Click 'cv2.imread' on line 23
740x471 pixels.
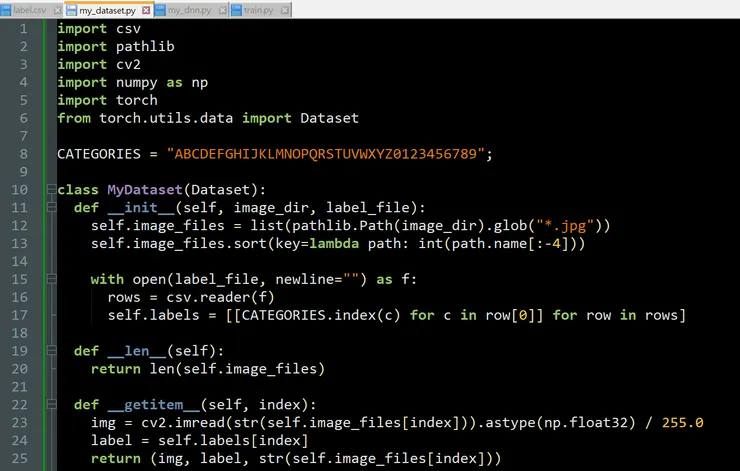tap(183, 423)
